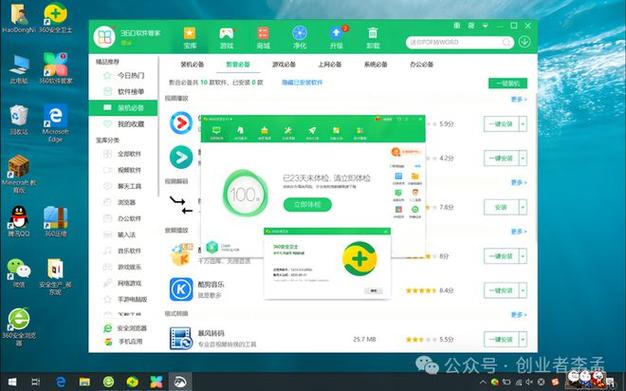Open 360安全卫士 desktop shortcut

pos(55,18)
